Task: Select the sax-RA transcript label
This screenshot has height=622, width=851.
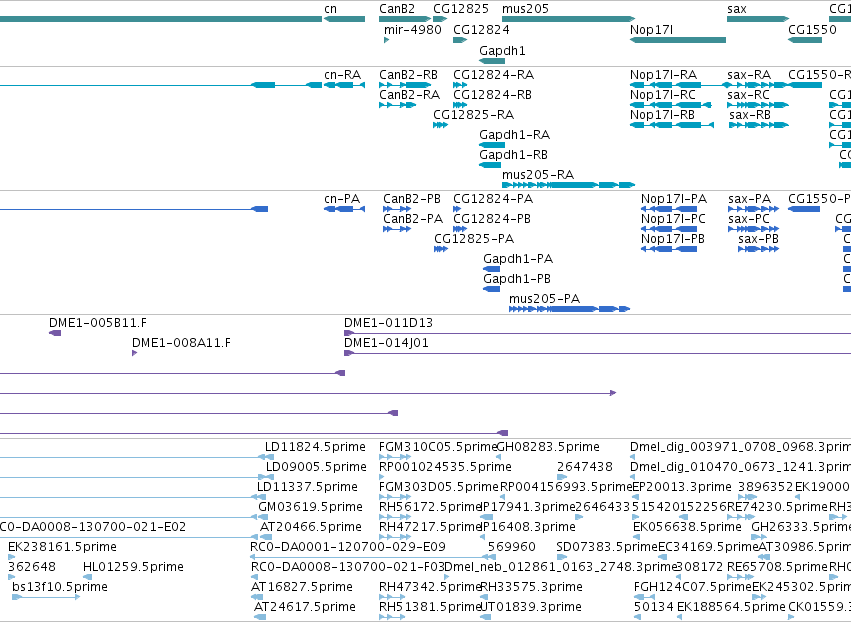Action: pyautogui.click(x=749, y=74)
